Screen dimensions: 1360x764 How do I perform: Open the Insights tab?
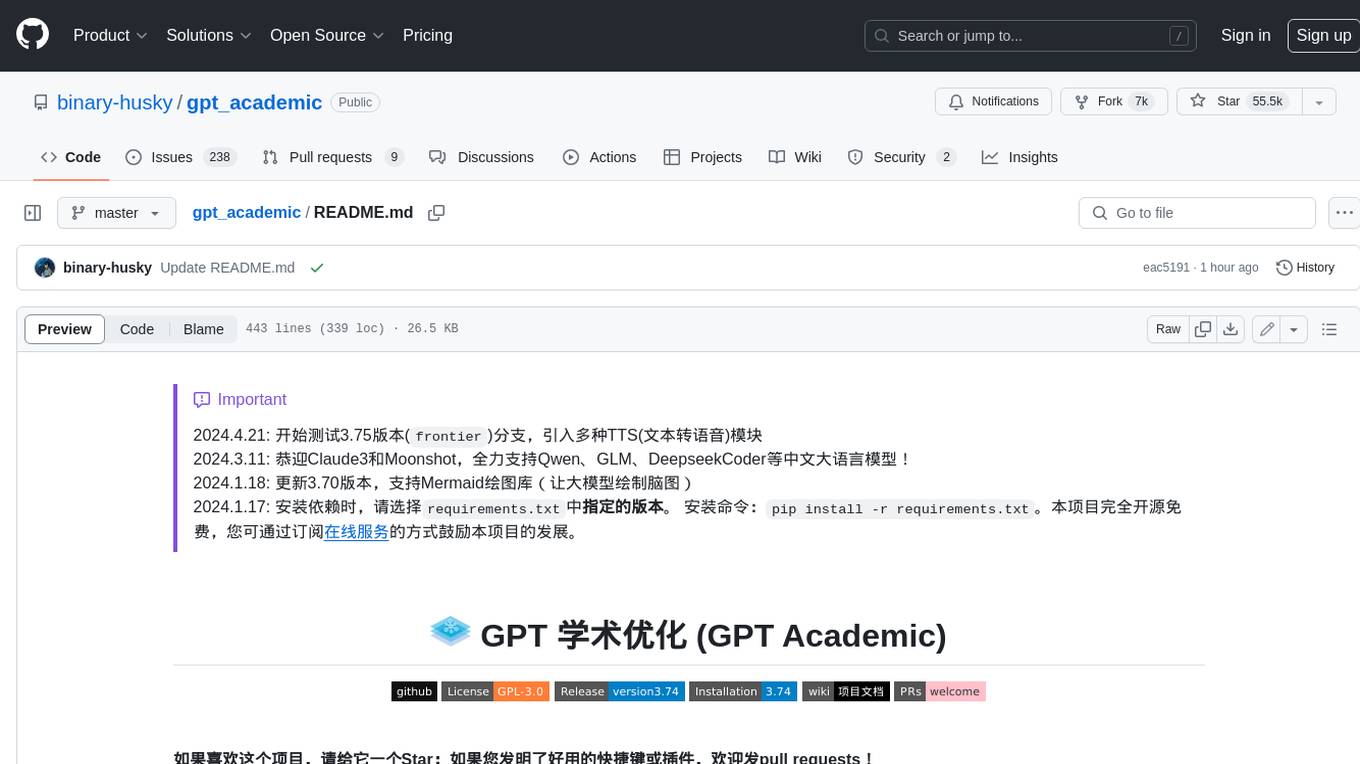(x=1020, y=157)
